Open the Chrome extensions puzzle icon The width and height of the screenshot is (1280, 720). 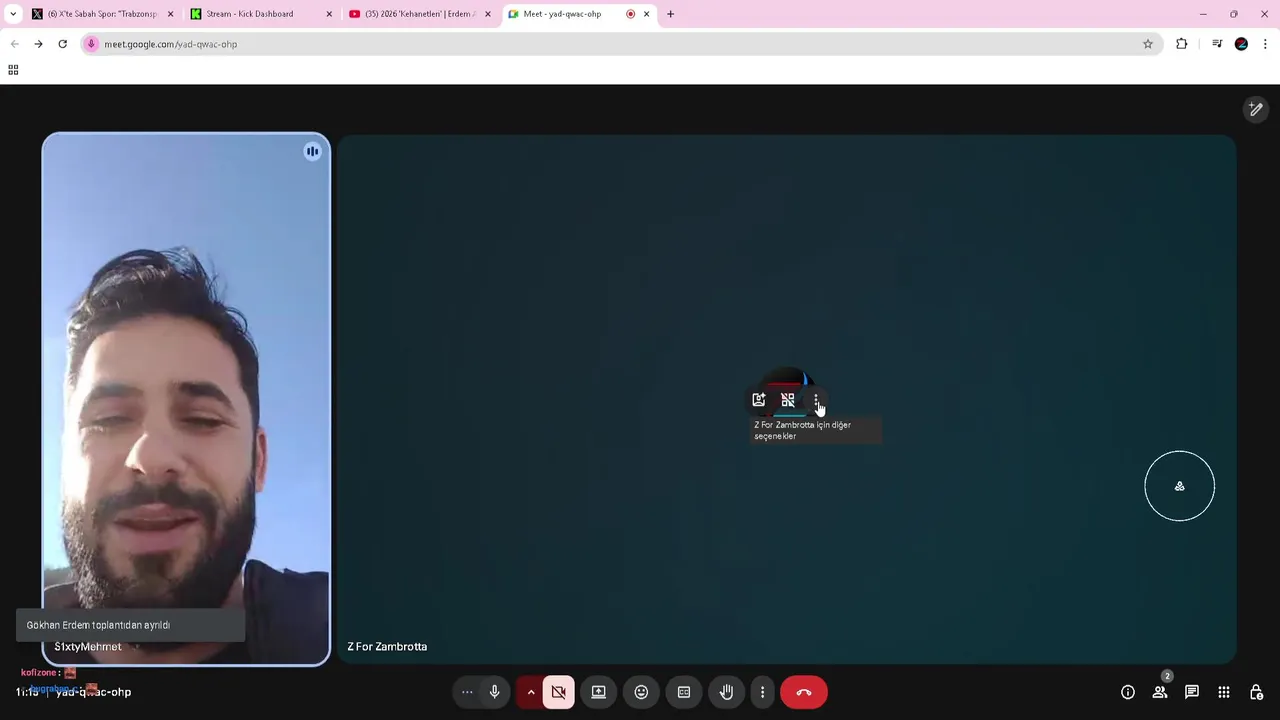1182,44
